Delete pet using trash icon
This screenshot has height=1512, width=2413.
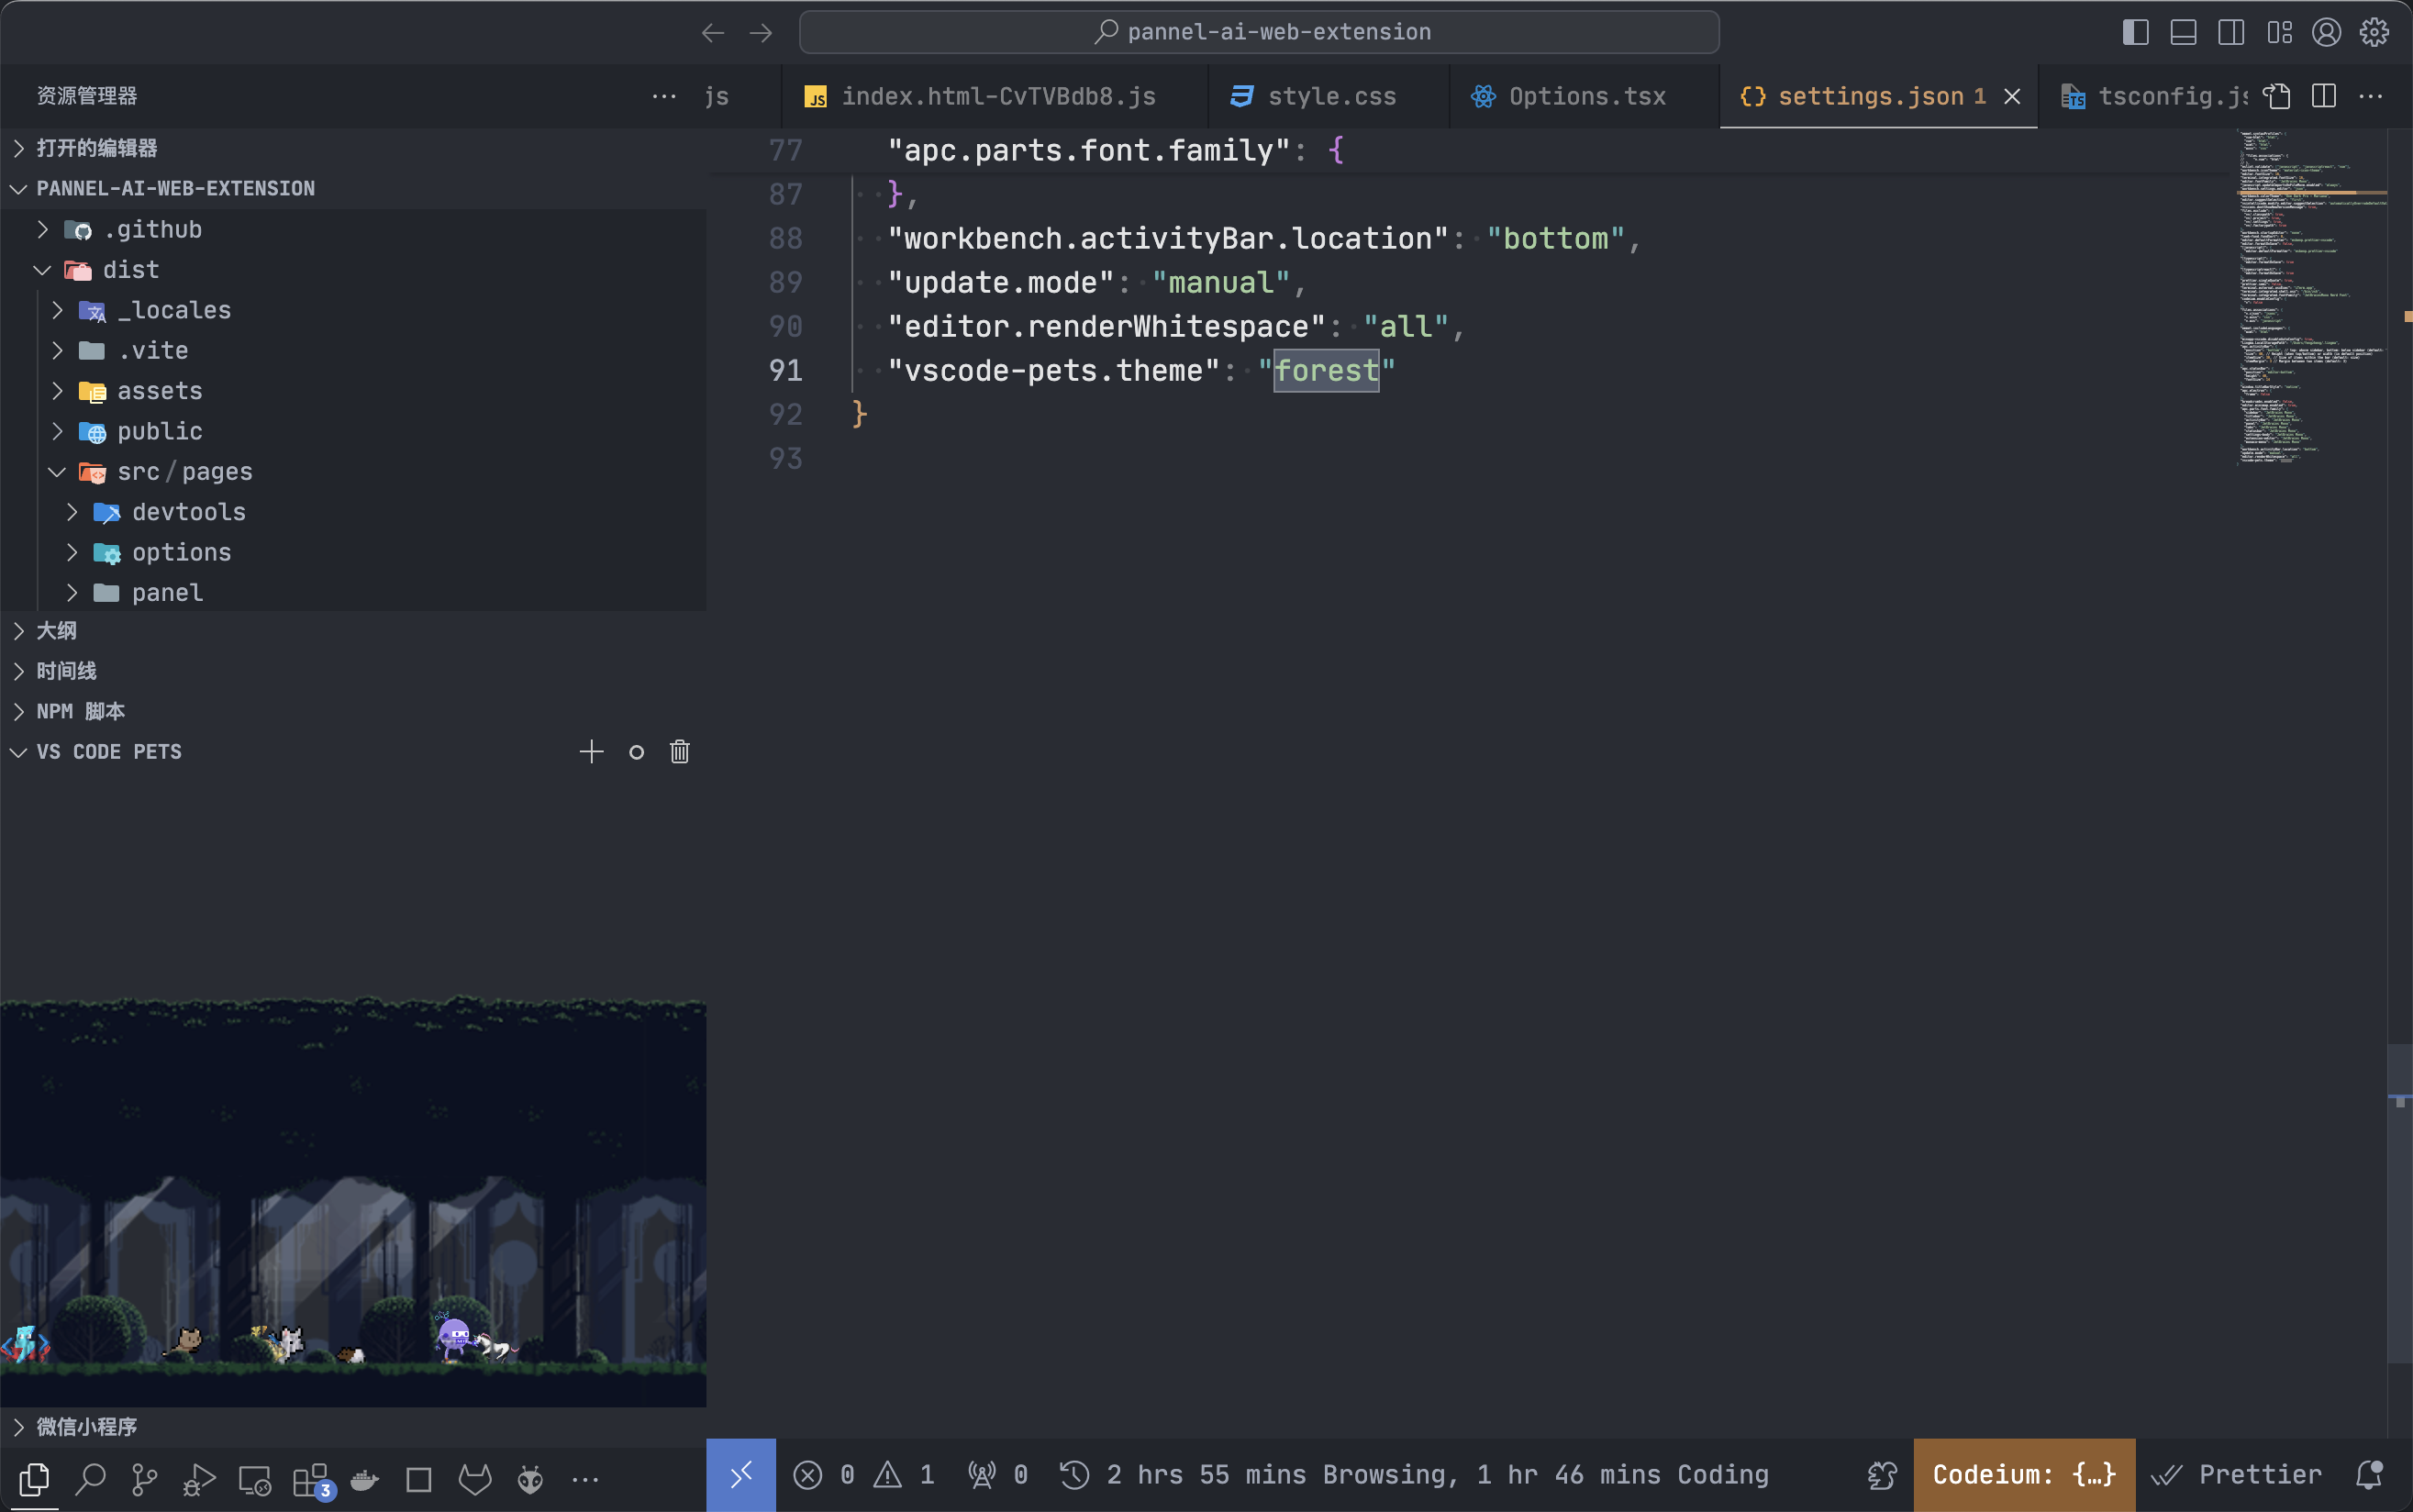(x=679, y=751)
